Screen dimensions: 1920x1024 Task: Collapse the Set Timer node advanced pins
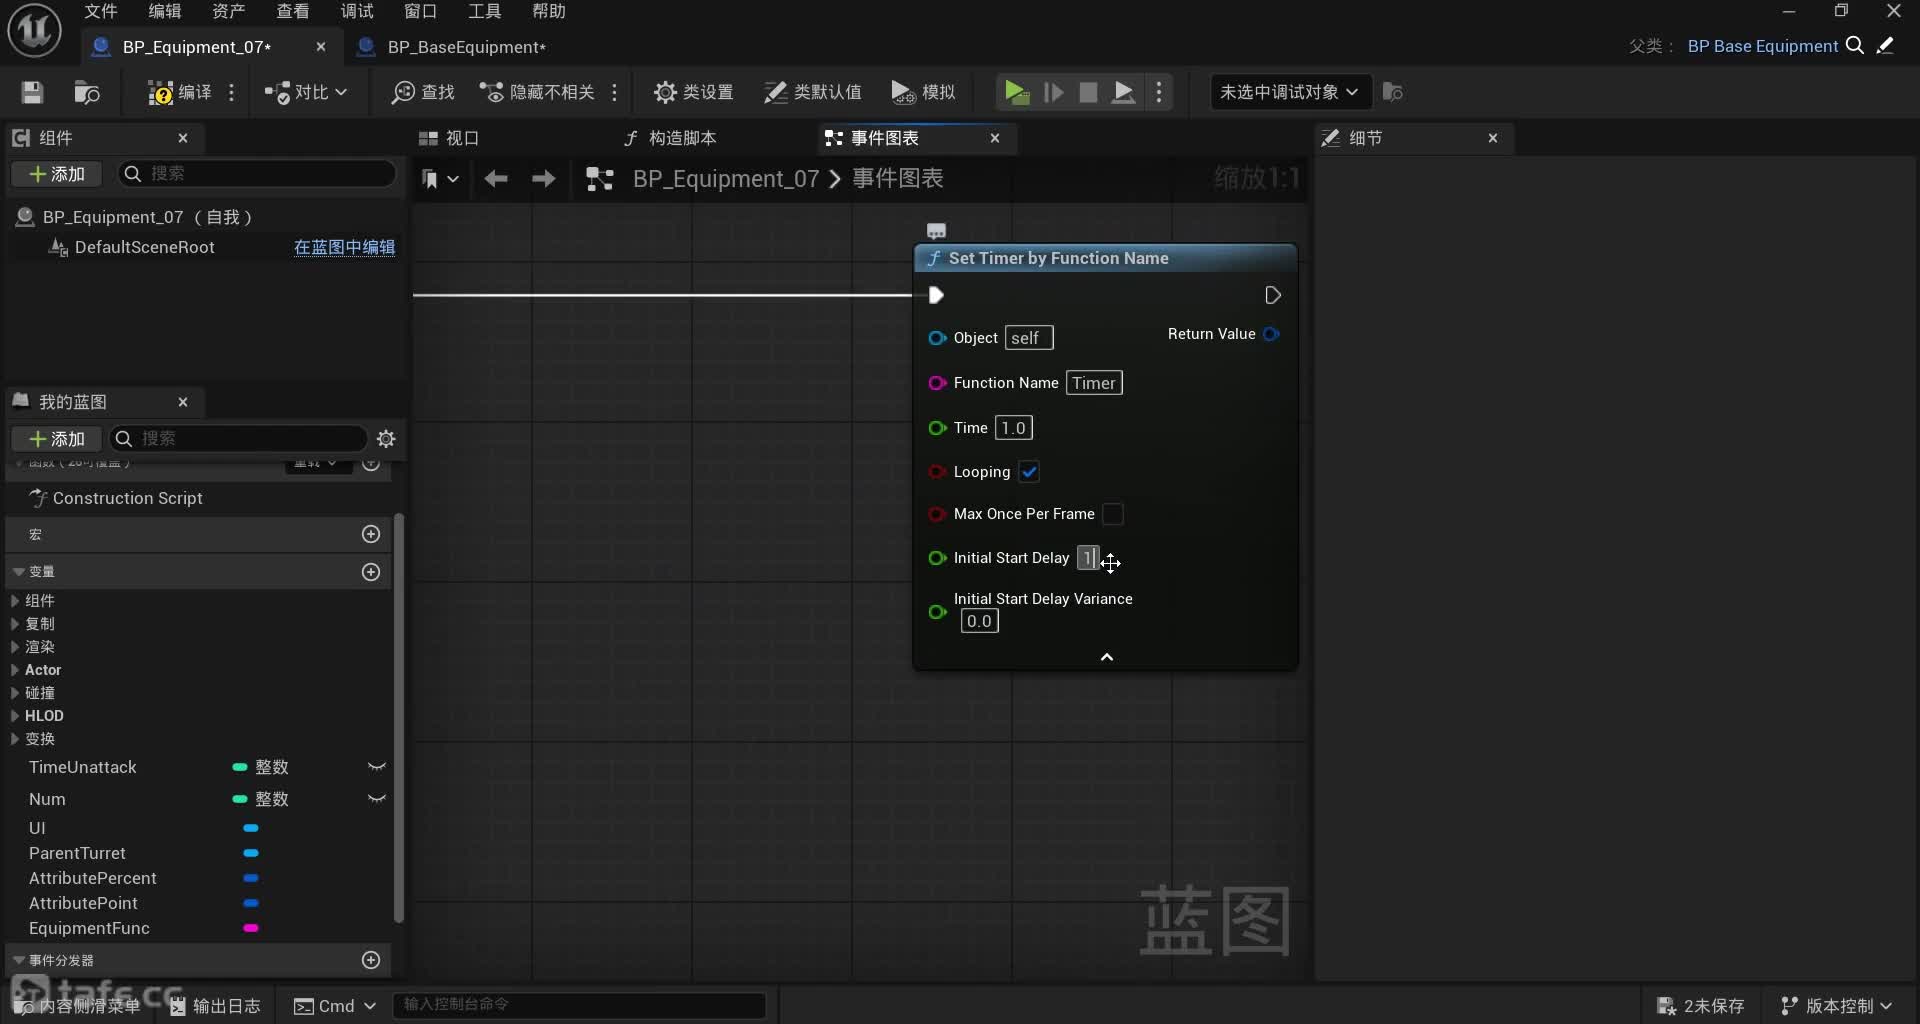(x=1106, y=657)
